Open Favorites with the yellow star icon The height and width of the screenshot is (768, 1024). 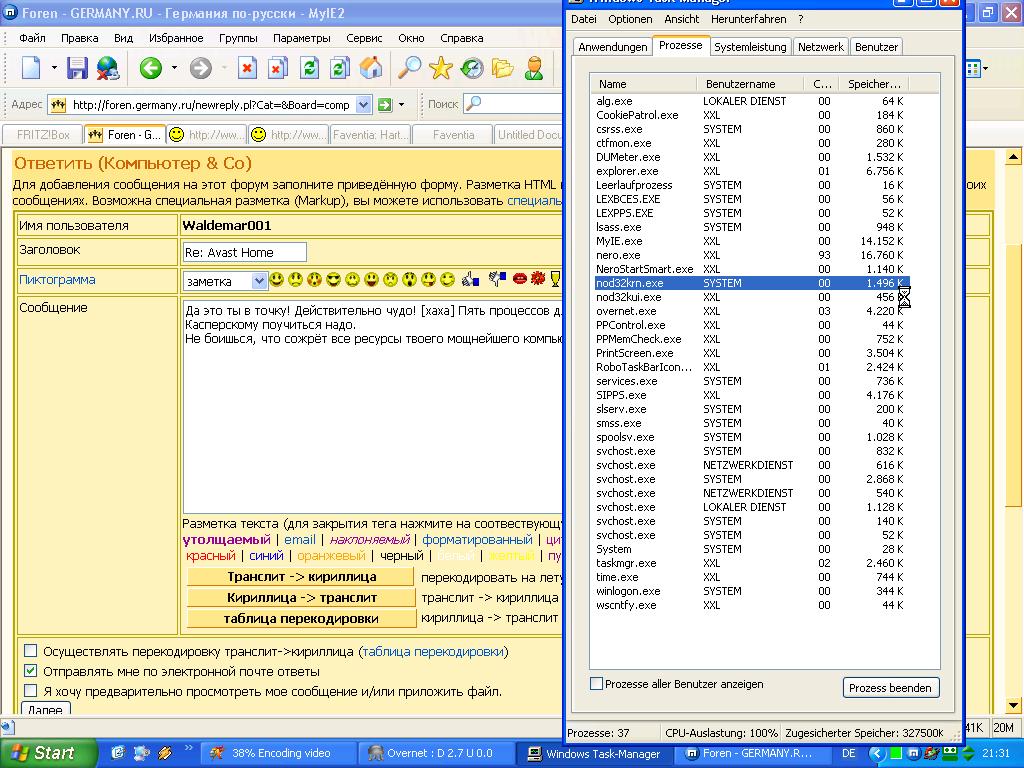[x=441, y=67]
